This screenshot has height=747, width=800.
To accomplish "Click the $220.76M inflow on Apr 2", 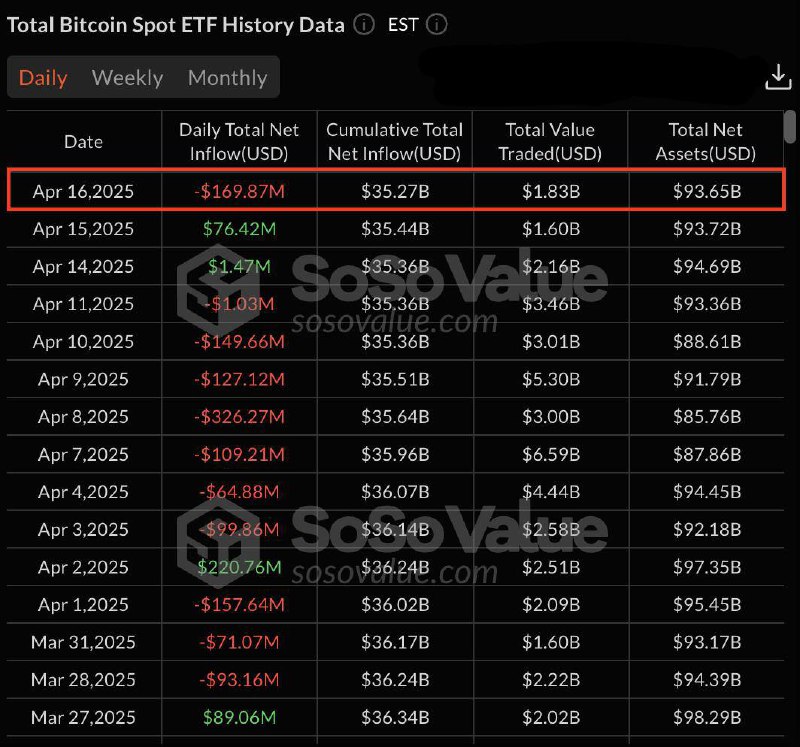I will pyautogui.click(x=239, y=567).
